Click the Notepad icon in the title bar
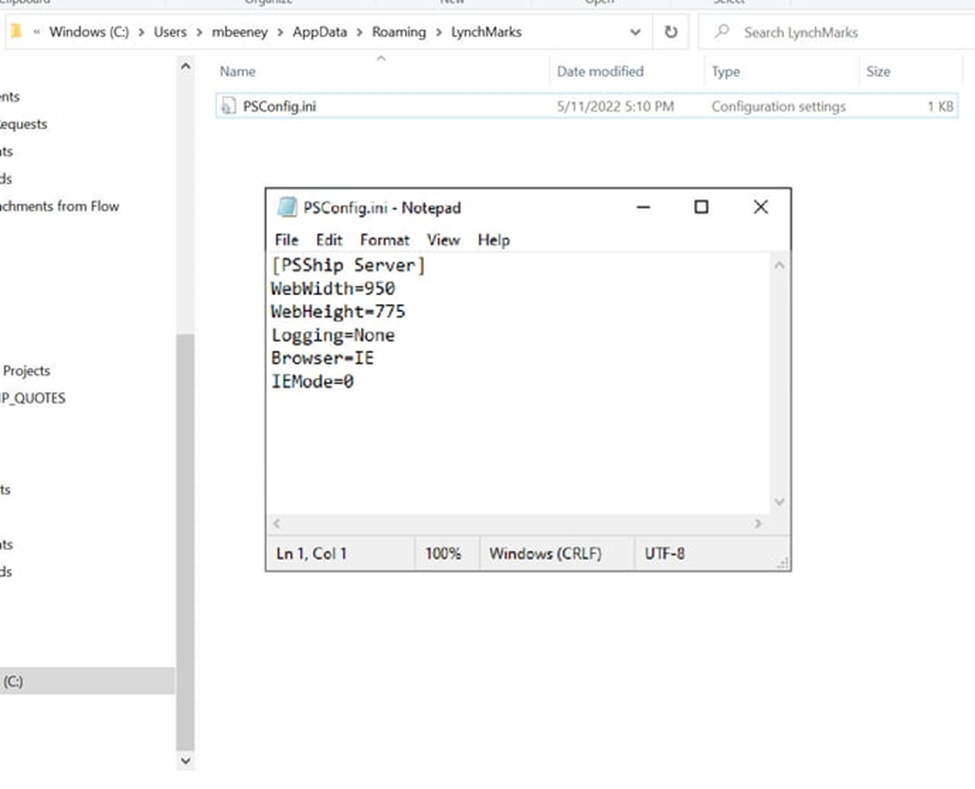The image size is (975, 789). click(x=284, y=207)
